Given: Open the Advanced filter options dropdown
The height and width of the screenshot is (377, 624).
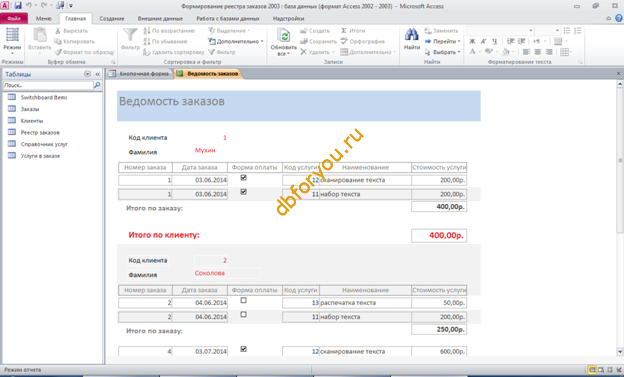Looking at the screenshot, I should coord(236,41).
